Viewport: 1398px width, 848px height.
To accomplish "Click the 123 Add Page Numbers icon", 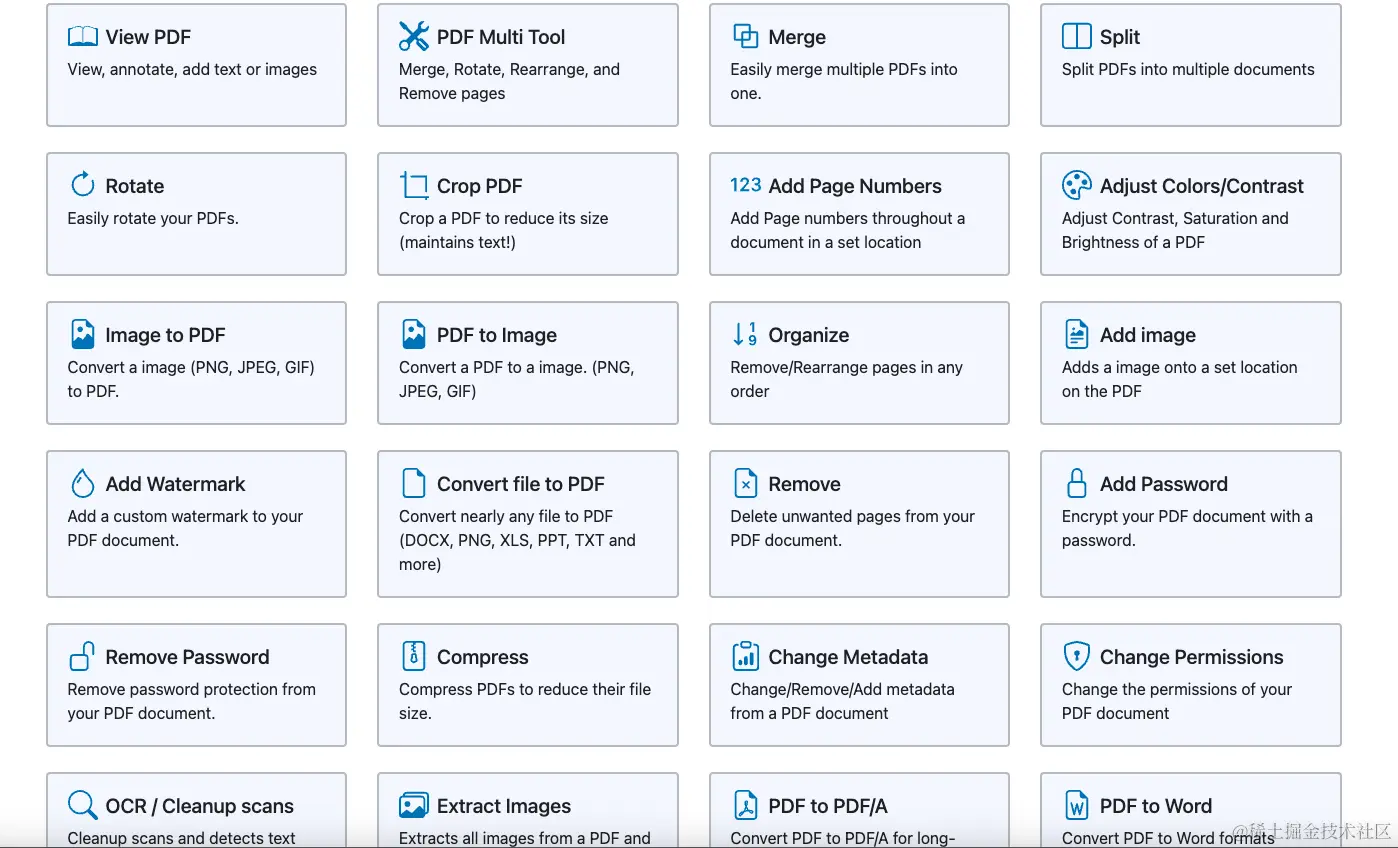I will [746, 185].
